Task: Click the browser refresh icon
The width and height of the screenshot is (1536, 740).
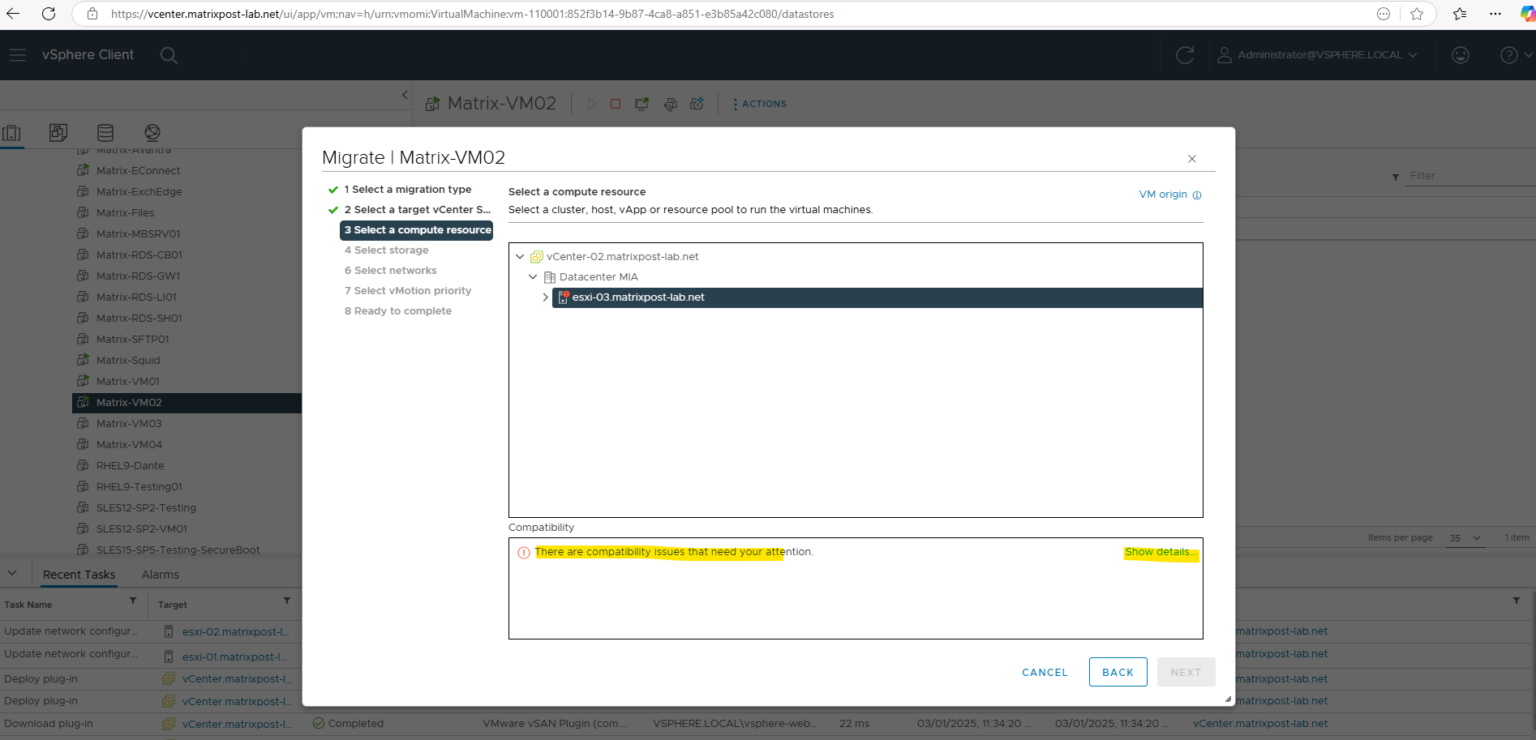Action: pos(49,14)
